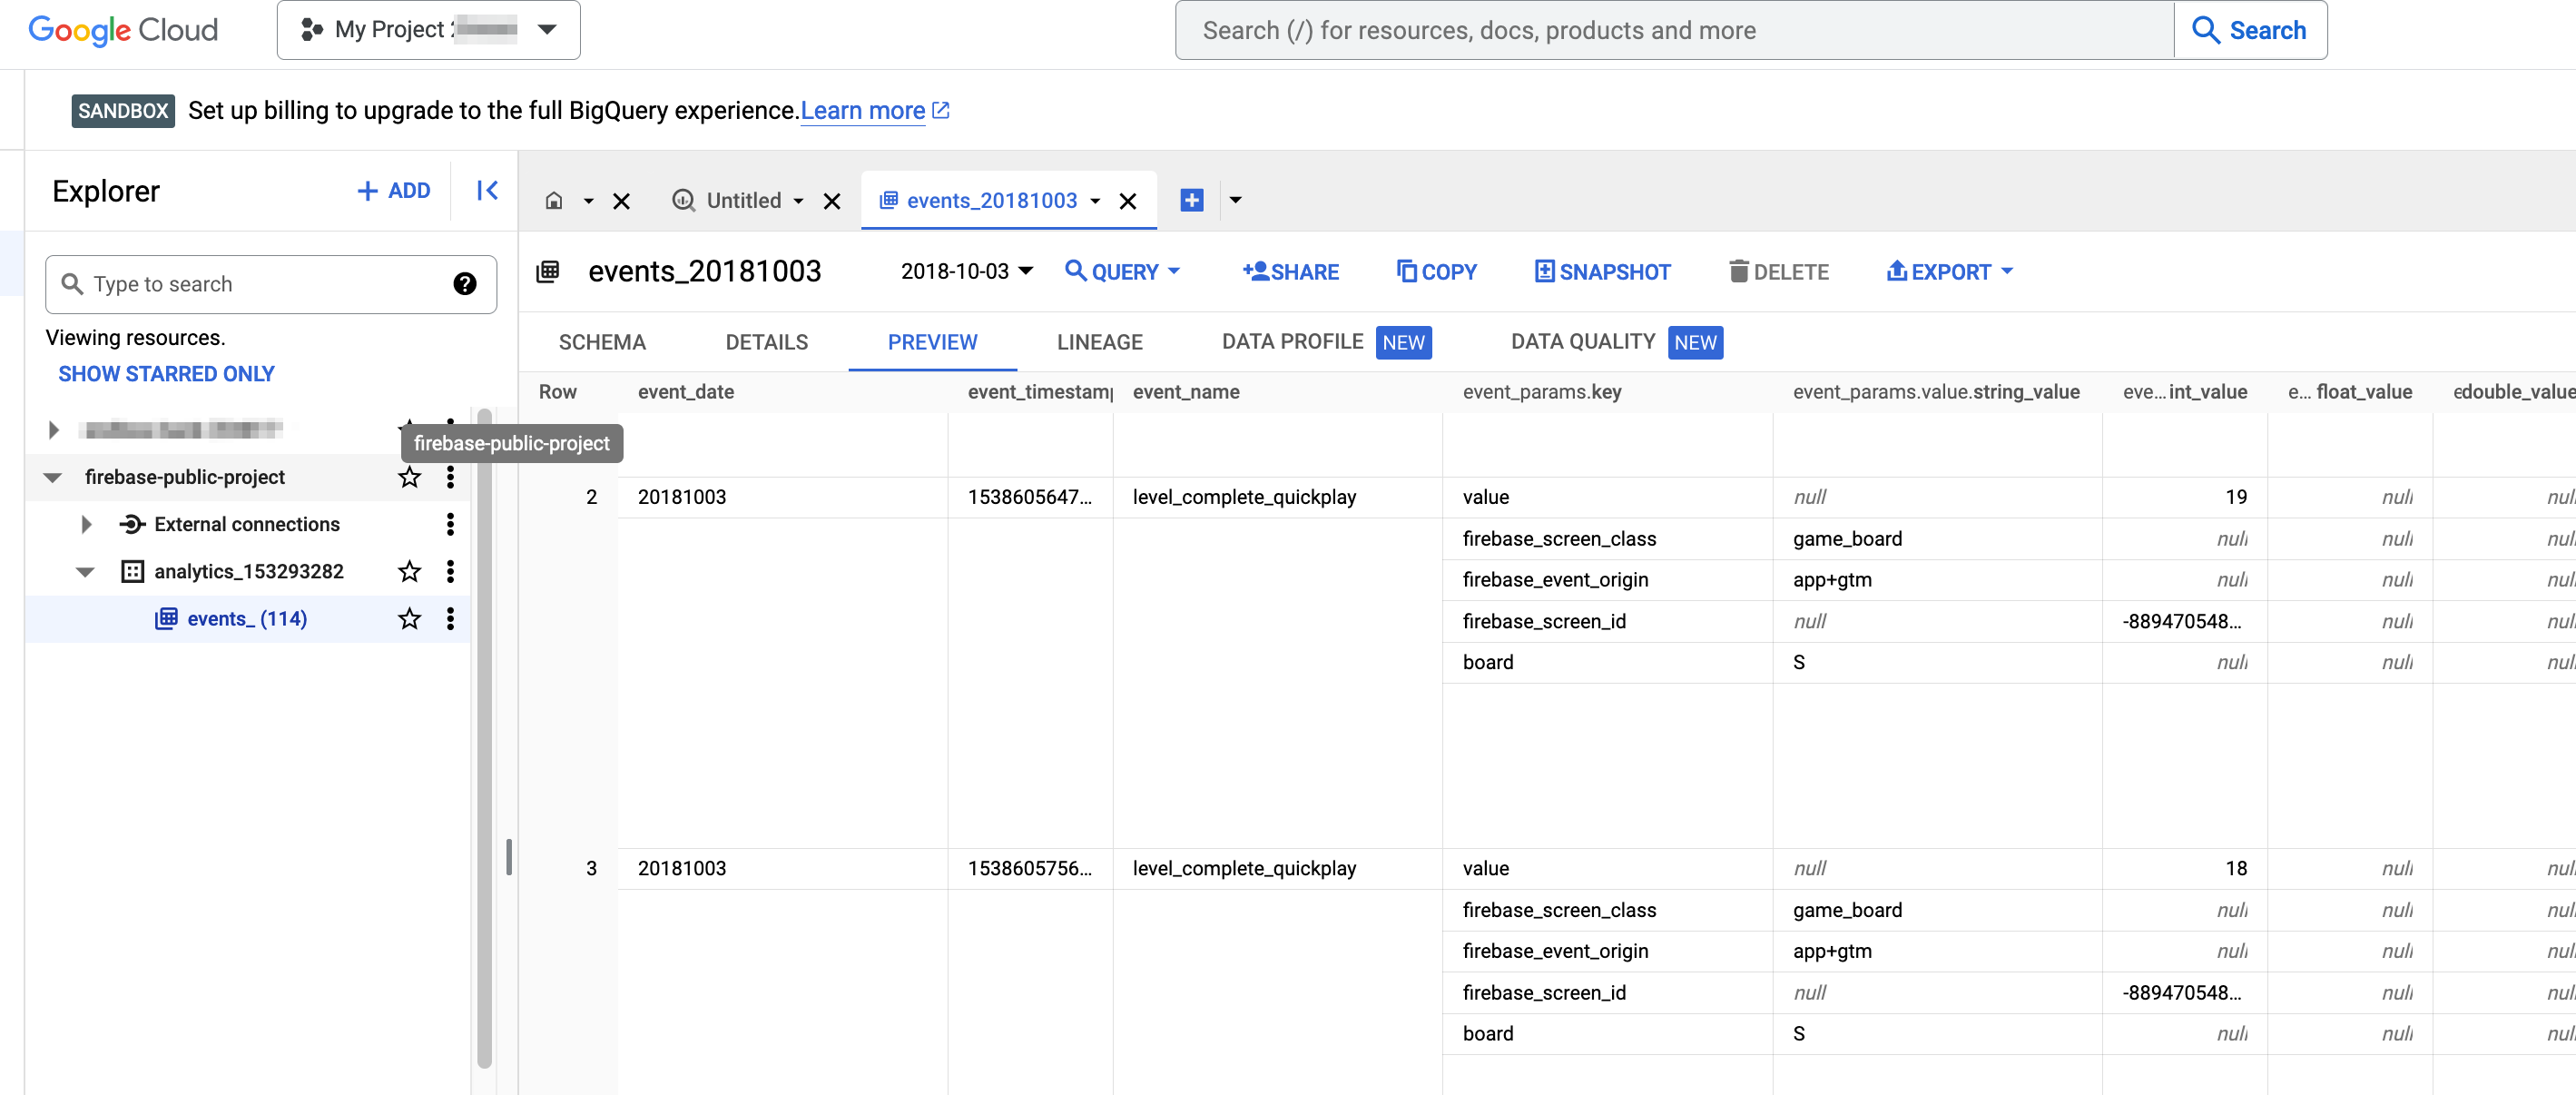Close the events_20181003 tab

click(x=1128, y=201)
